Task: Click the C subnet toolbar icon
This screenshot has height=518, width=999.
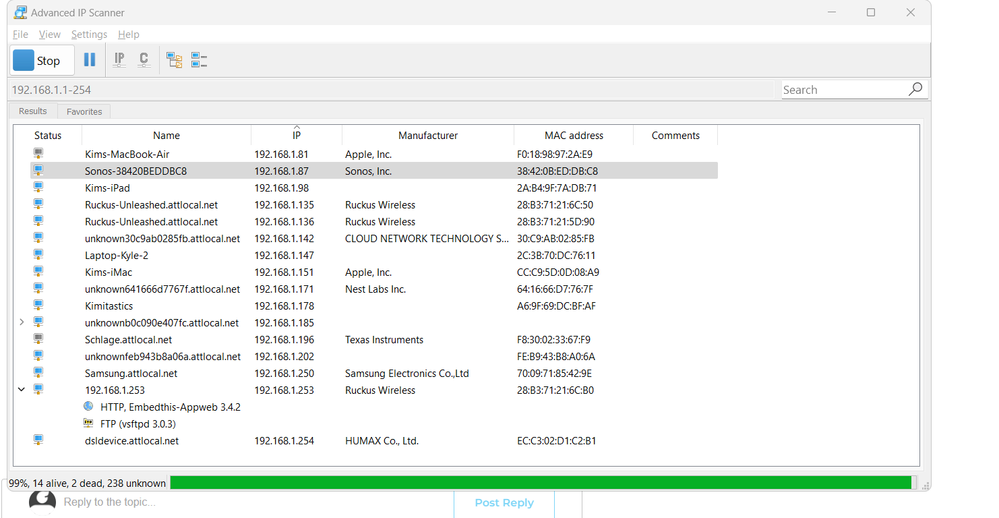Action: pos(144,60)
